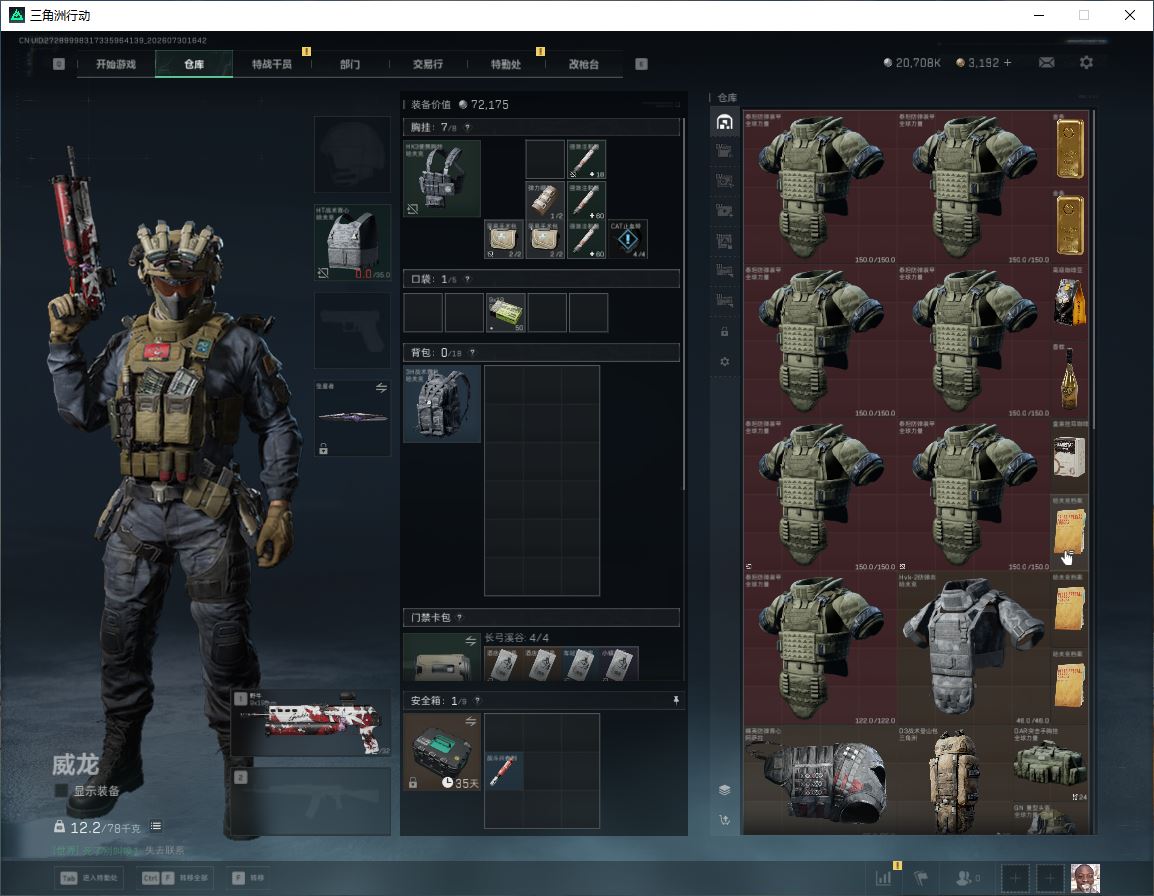The width and height of the screenshot is (1154, 896).
Task: Open the 特战干员 tab
Action: [272, 64]
